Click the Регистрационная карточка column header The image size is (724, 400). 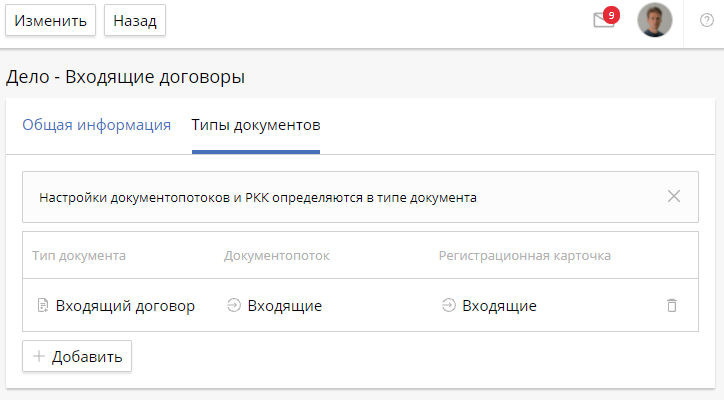(524, 255)
